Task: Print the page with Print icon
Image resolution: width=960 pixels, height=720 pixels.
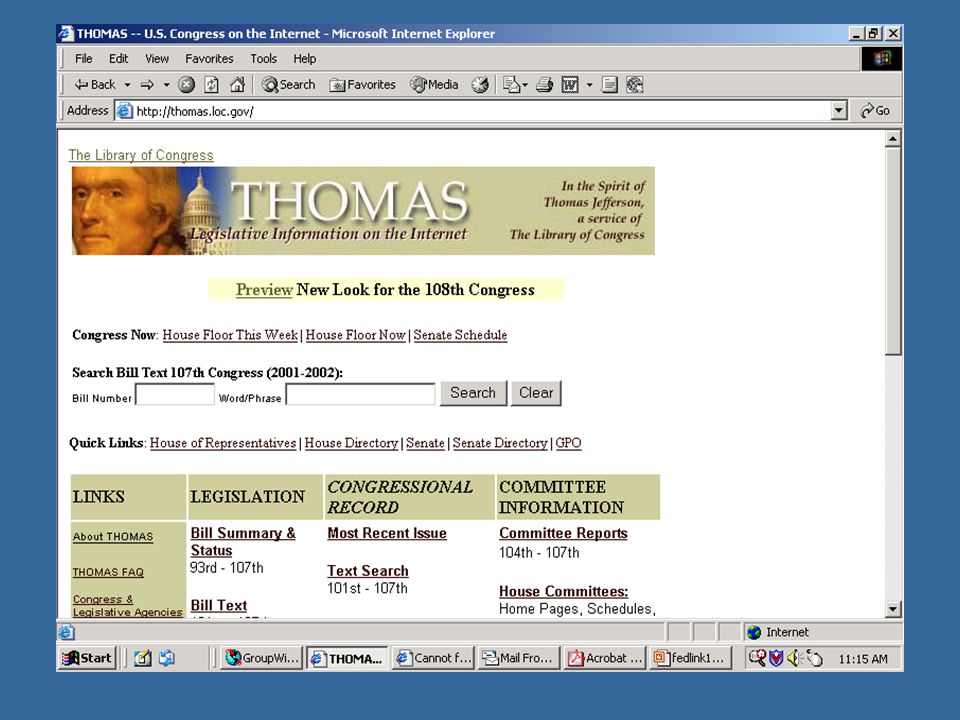Action: [x=544, y=84]
